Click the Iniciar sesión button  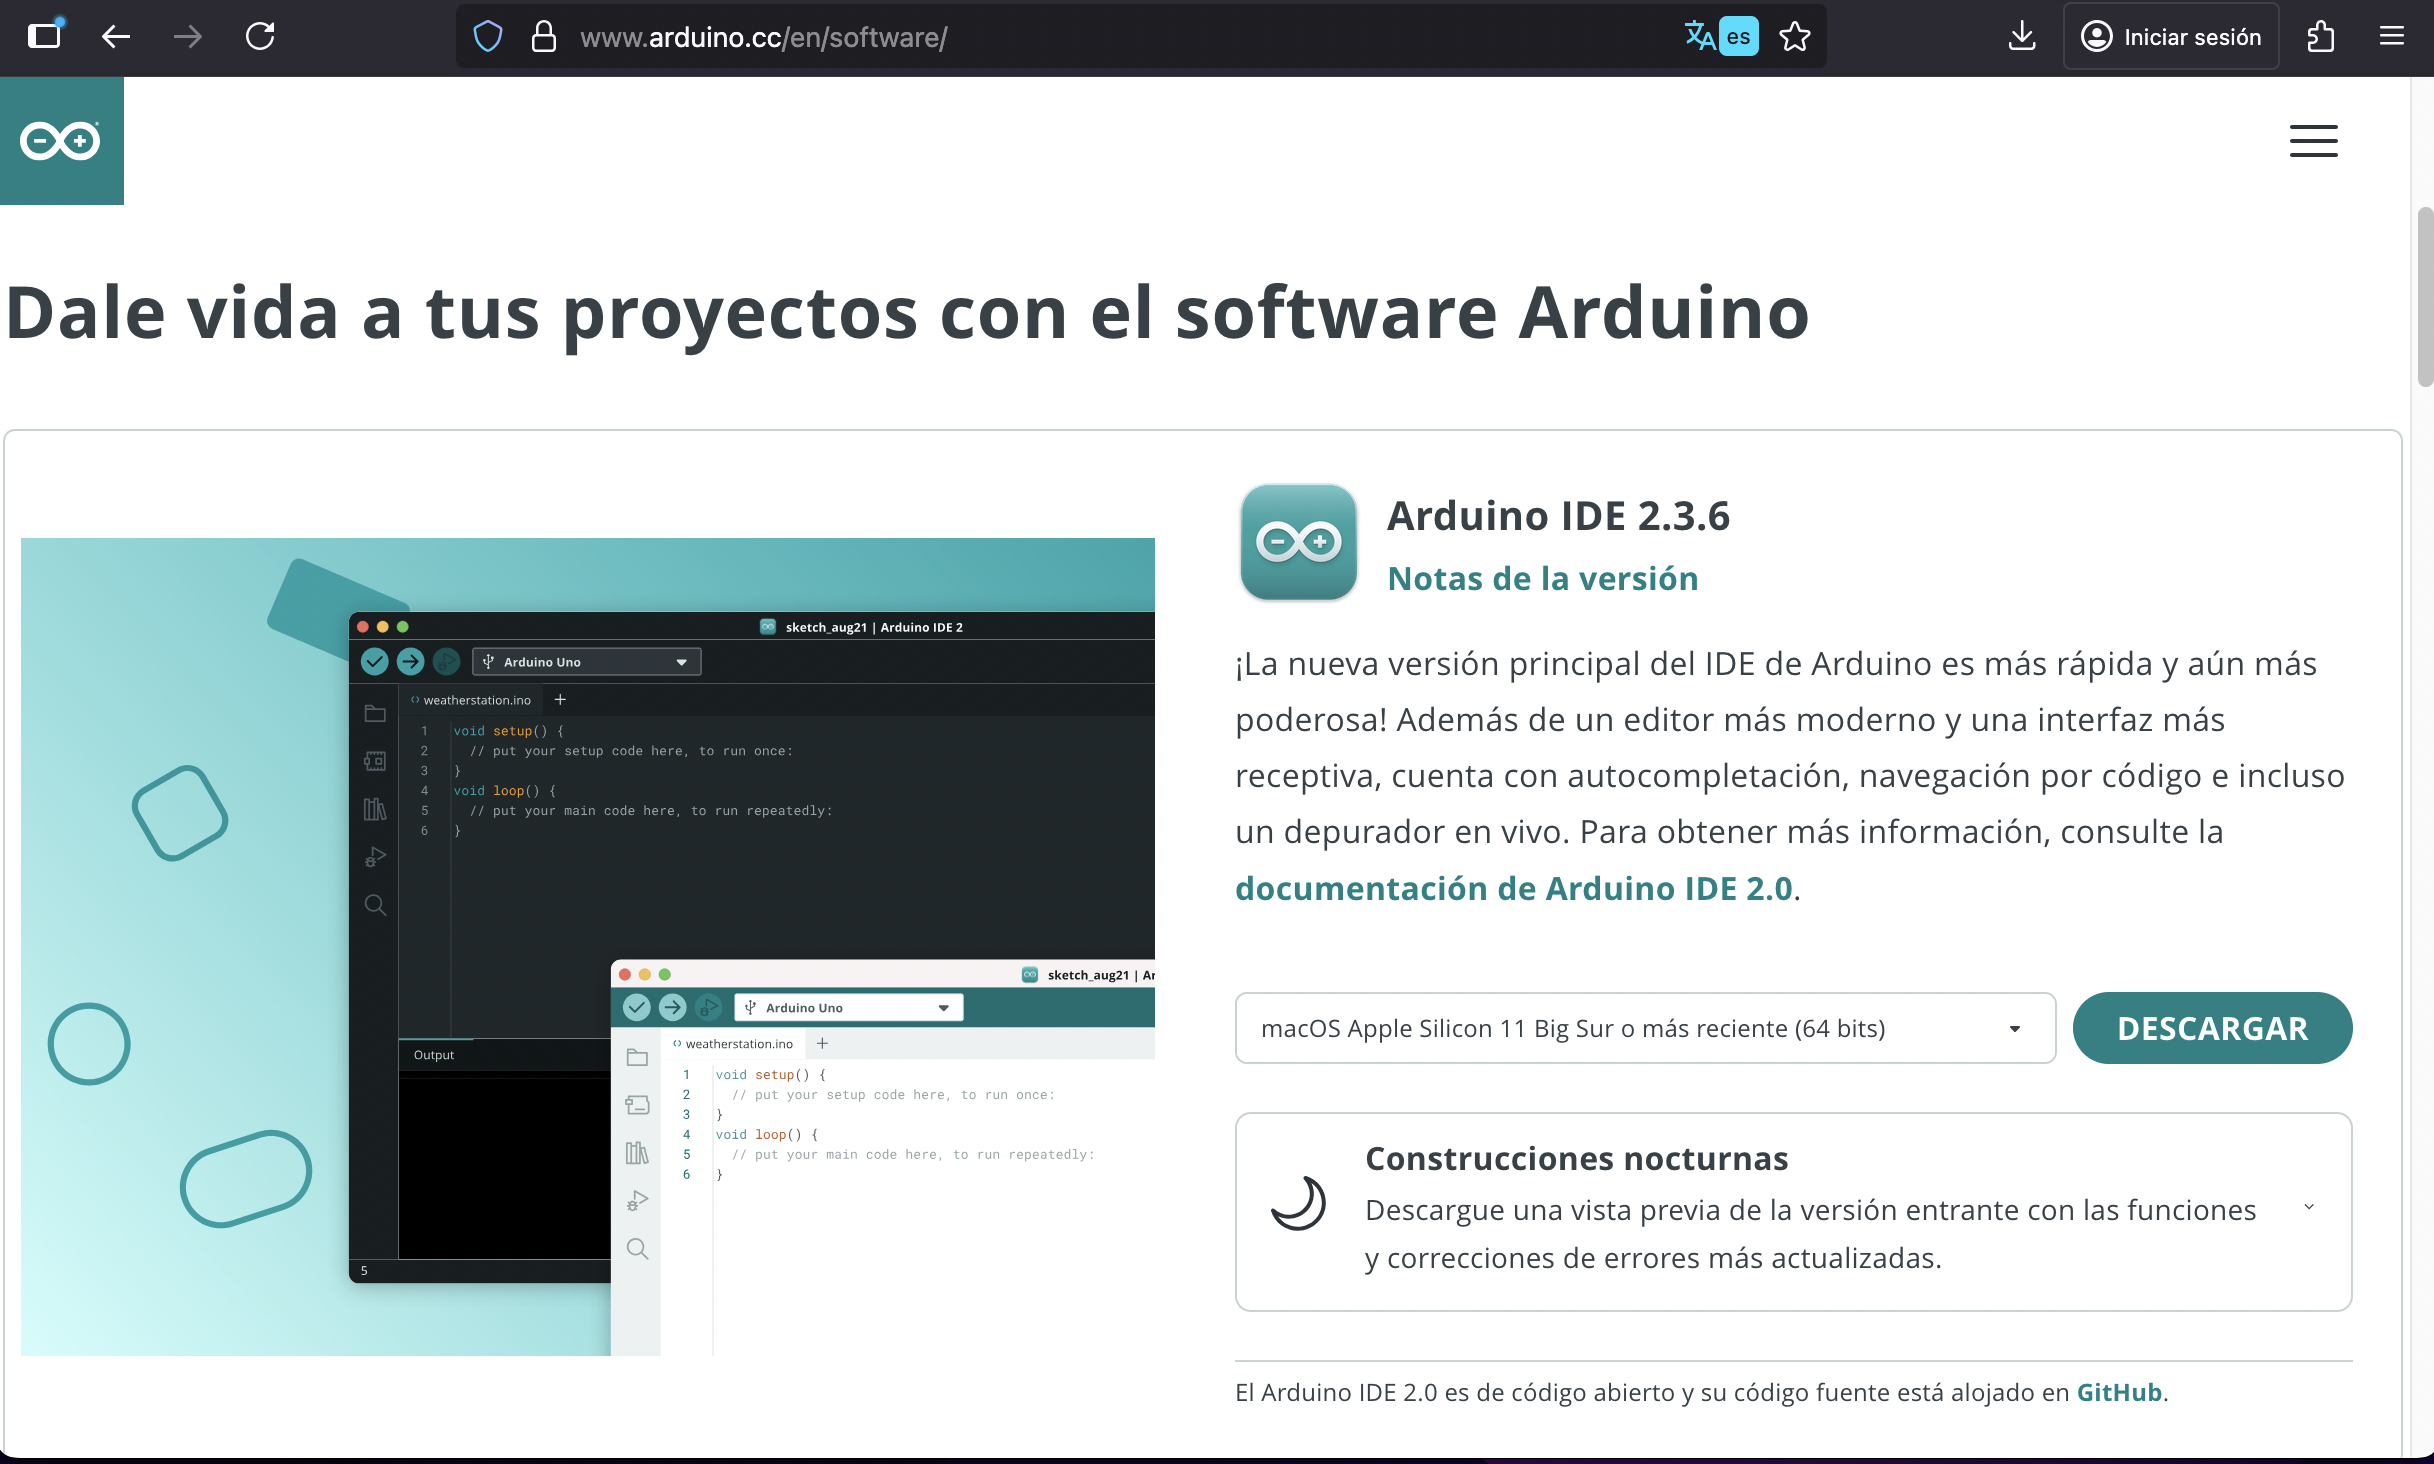(2171, 37)
